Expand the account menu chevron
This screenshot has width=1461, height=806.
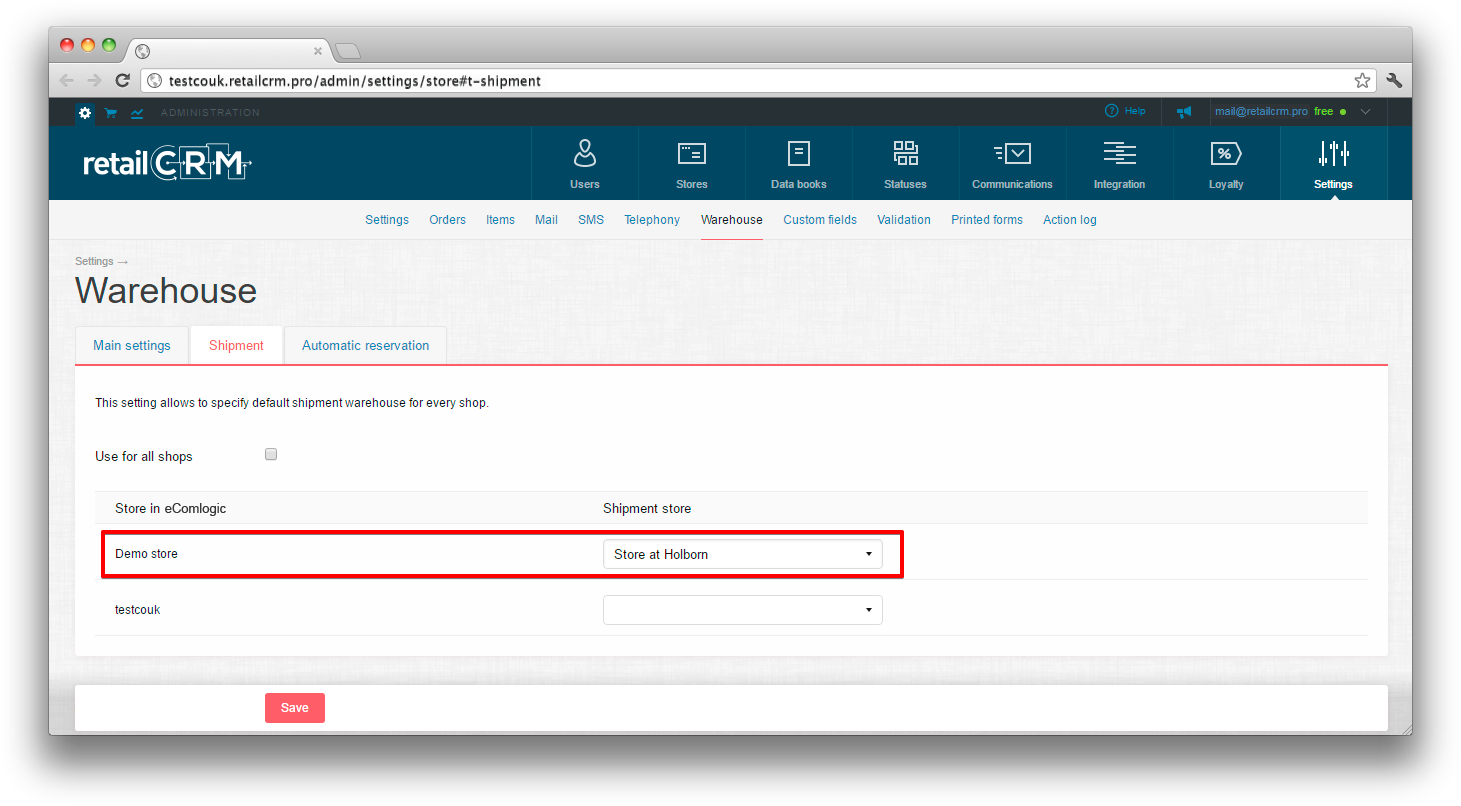(1366, 112)
